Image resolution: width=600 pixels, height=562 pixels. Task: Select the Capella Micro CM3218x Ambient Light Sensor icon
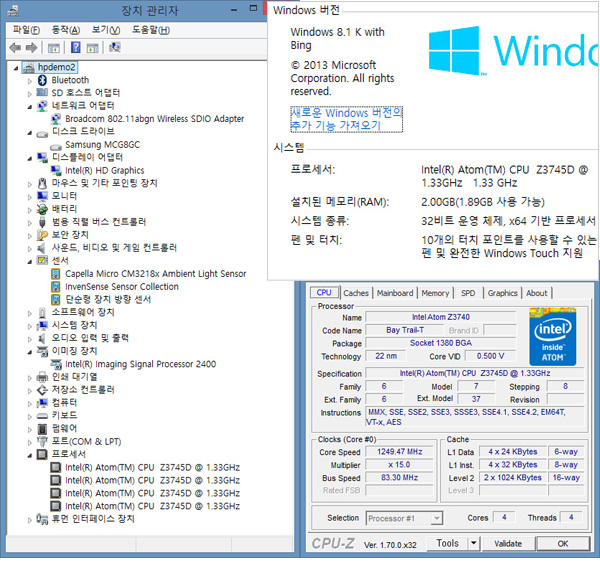point(55,274)
